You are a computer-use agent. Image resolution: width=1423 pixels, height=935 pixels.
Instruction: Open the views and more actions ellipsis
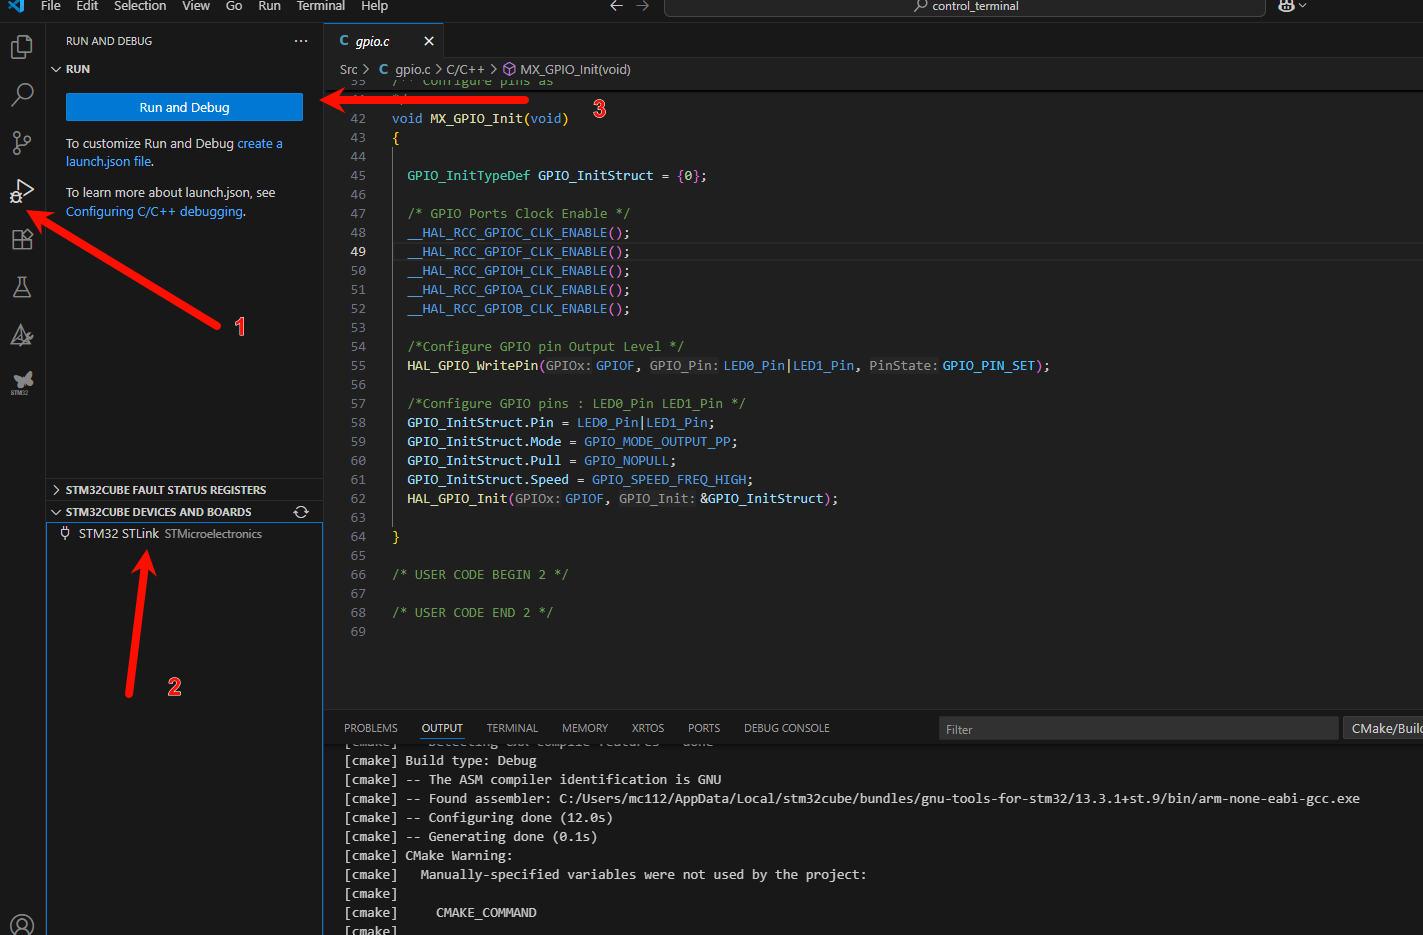click(301, 41)
